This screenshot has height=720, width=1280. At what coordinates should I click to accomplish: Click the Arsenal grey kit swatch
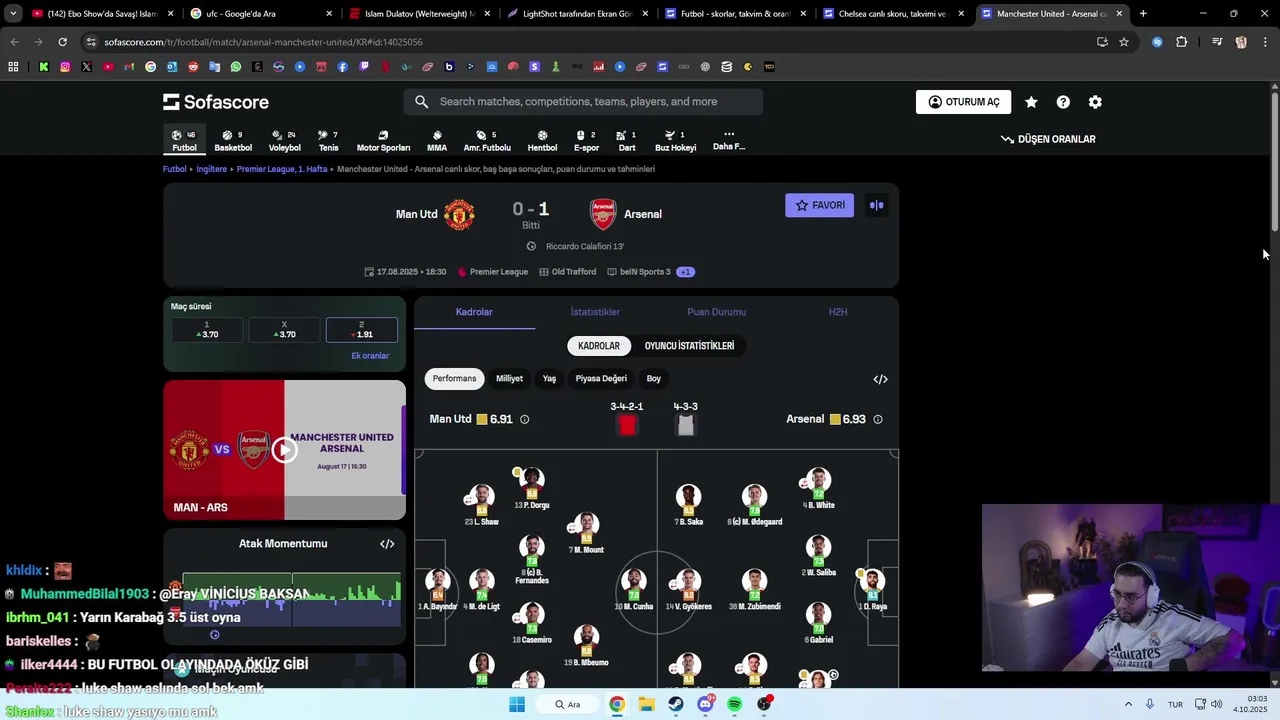tap(685, 426)
